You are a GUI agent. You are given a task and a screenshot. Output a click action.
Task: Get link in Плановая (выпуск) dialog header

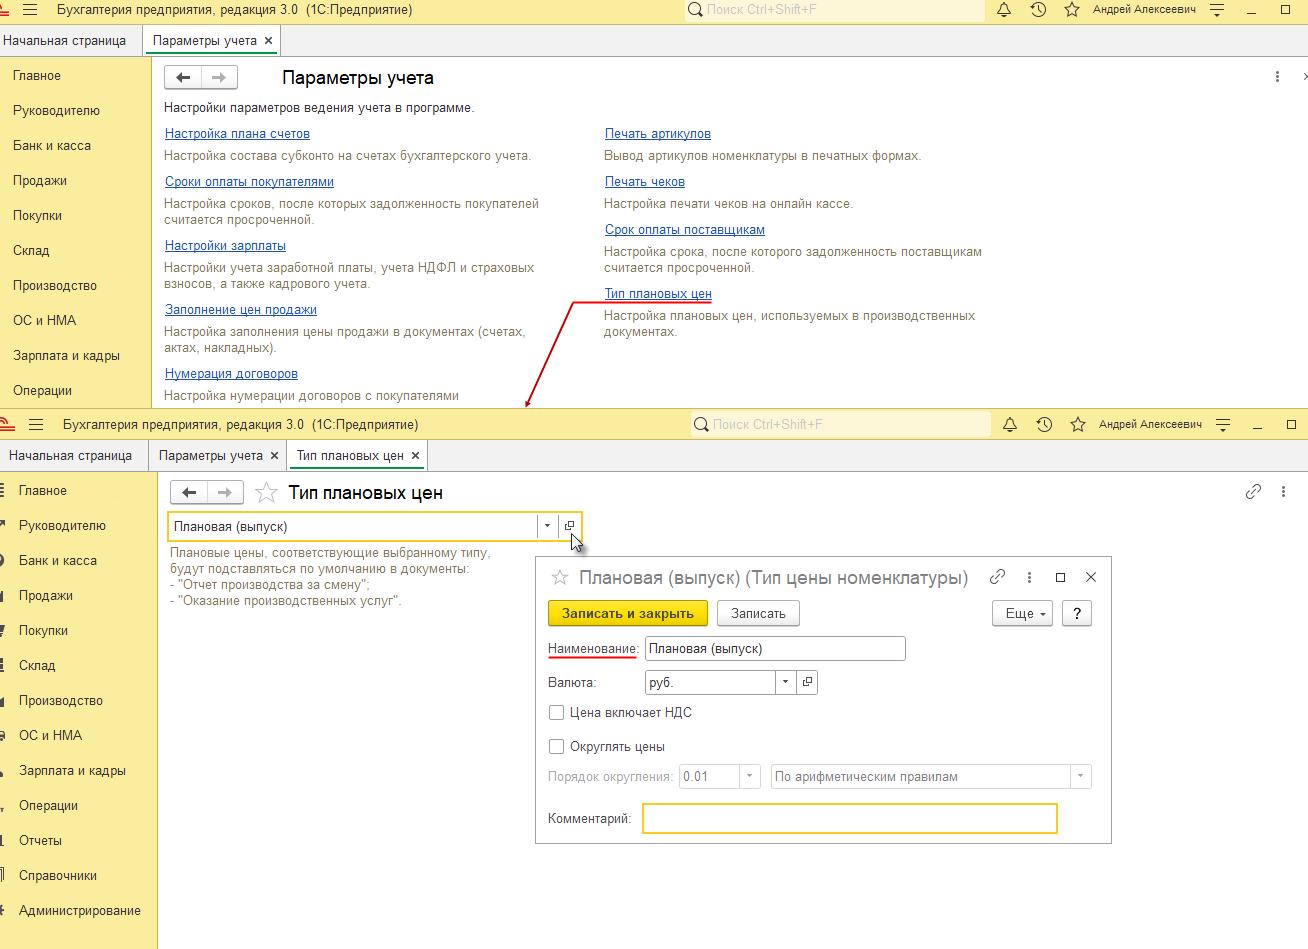pos(997,577)
